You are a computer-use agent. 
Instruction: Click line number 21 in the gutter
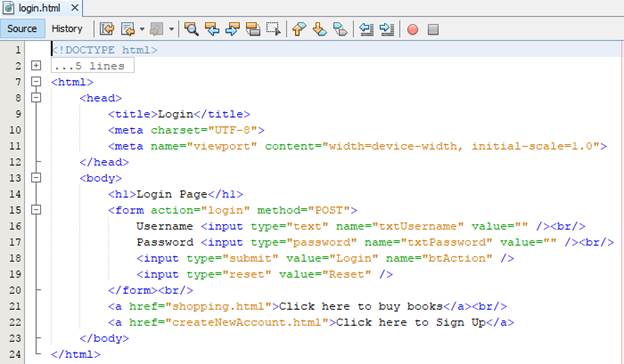(15, 306)
